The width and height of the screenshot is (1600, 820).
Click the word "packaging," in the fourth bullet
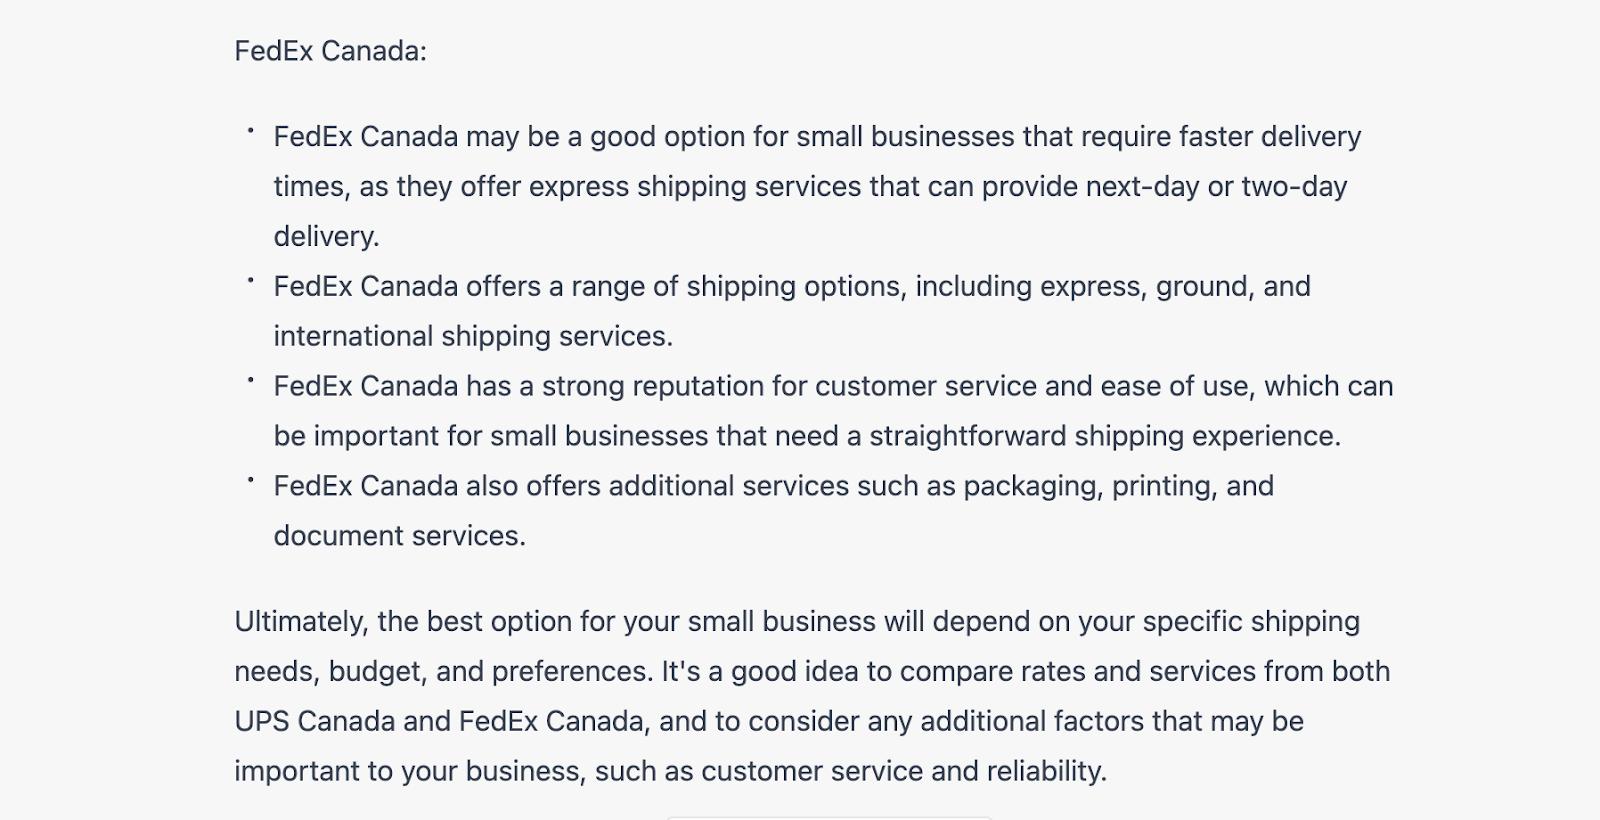(1033, 487)
